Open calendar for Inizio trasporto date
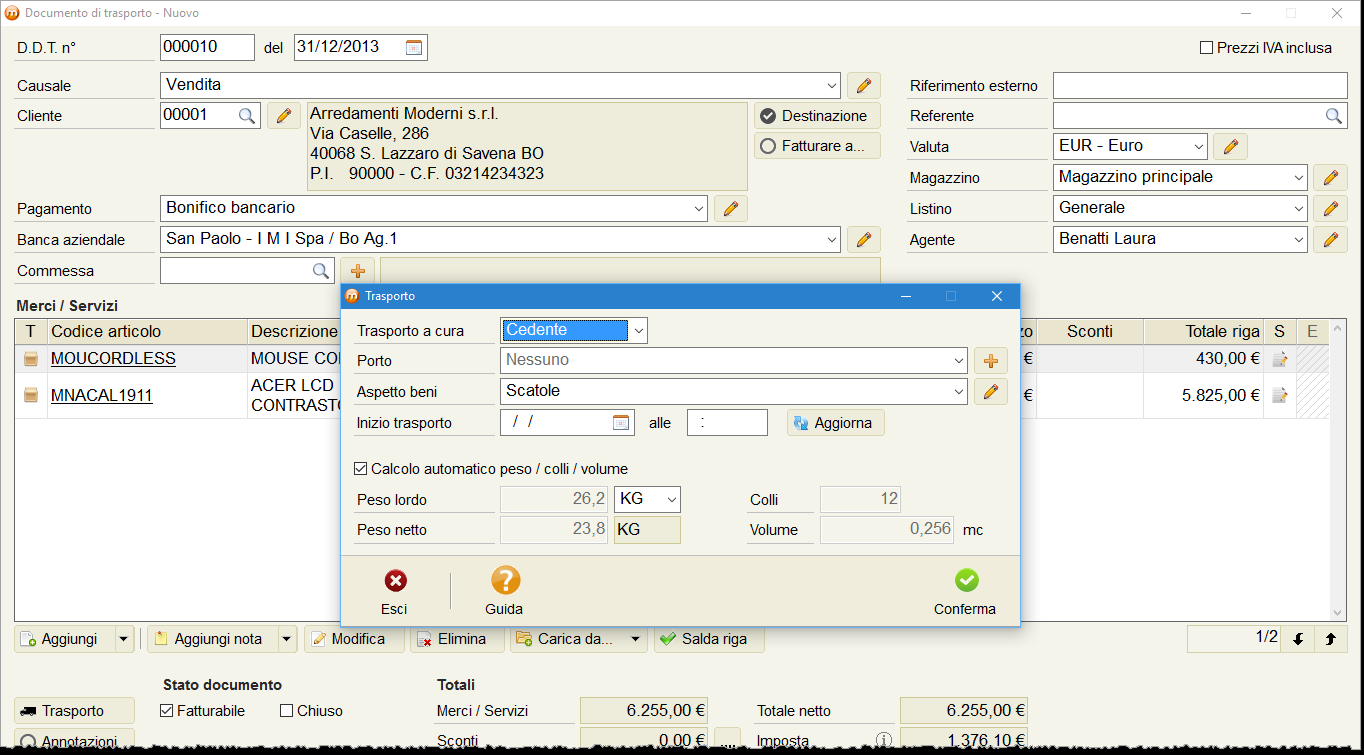Image resolution: width=1364 pixels, height=755 pixels. coord(621,423)
